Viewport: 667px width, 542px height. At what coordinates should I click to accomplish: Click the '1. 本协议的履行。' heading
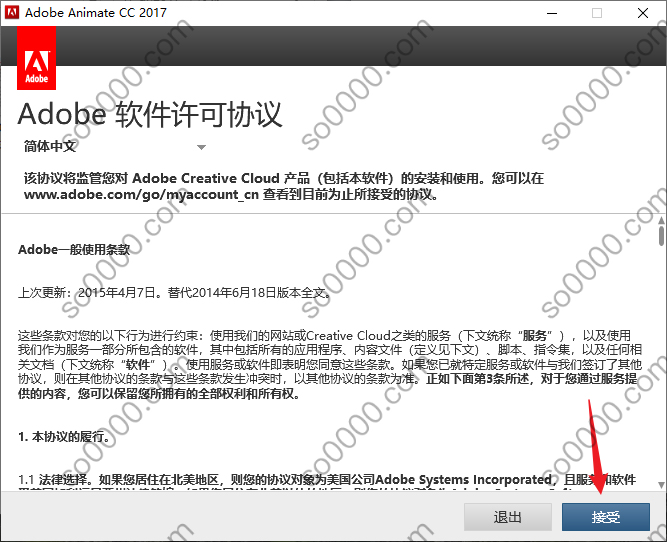64,436
